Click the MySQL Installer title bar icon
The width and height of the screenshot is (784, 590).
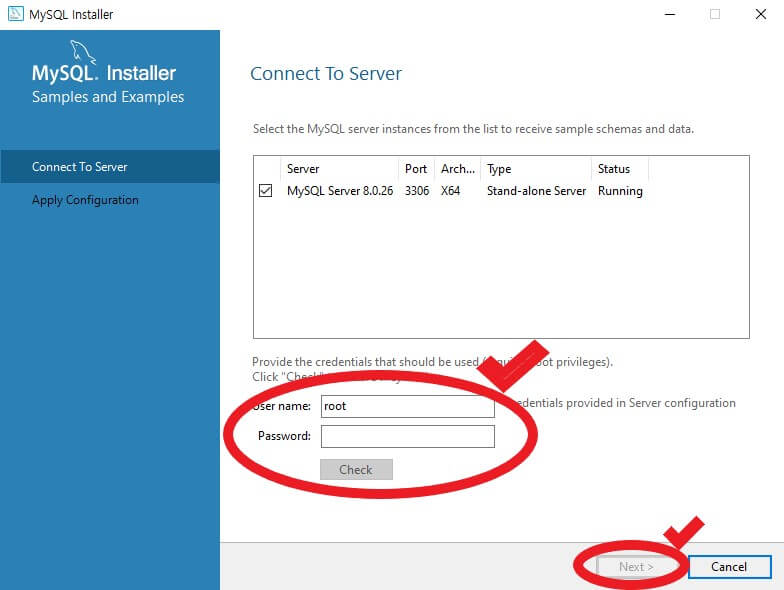click(x=16, y=14)
